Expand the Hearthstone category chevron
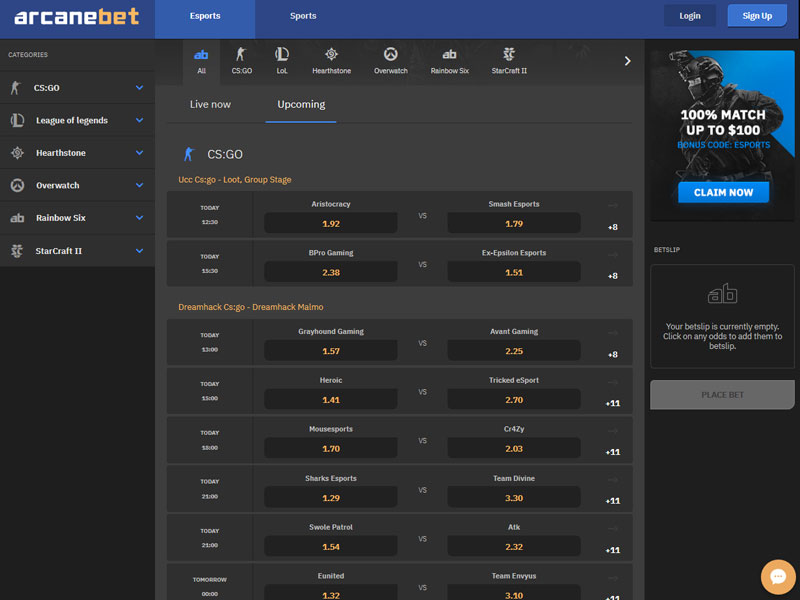Image resolution: width=800 pixels, height=600 pixels. (x=139, y=153)
